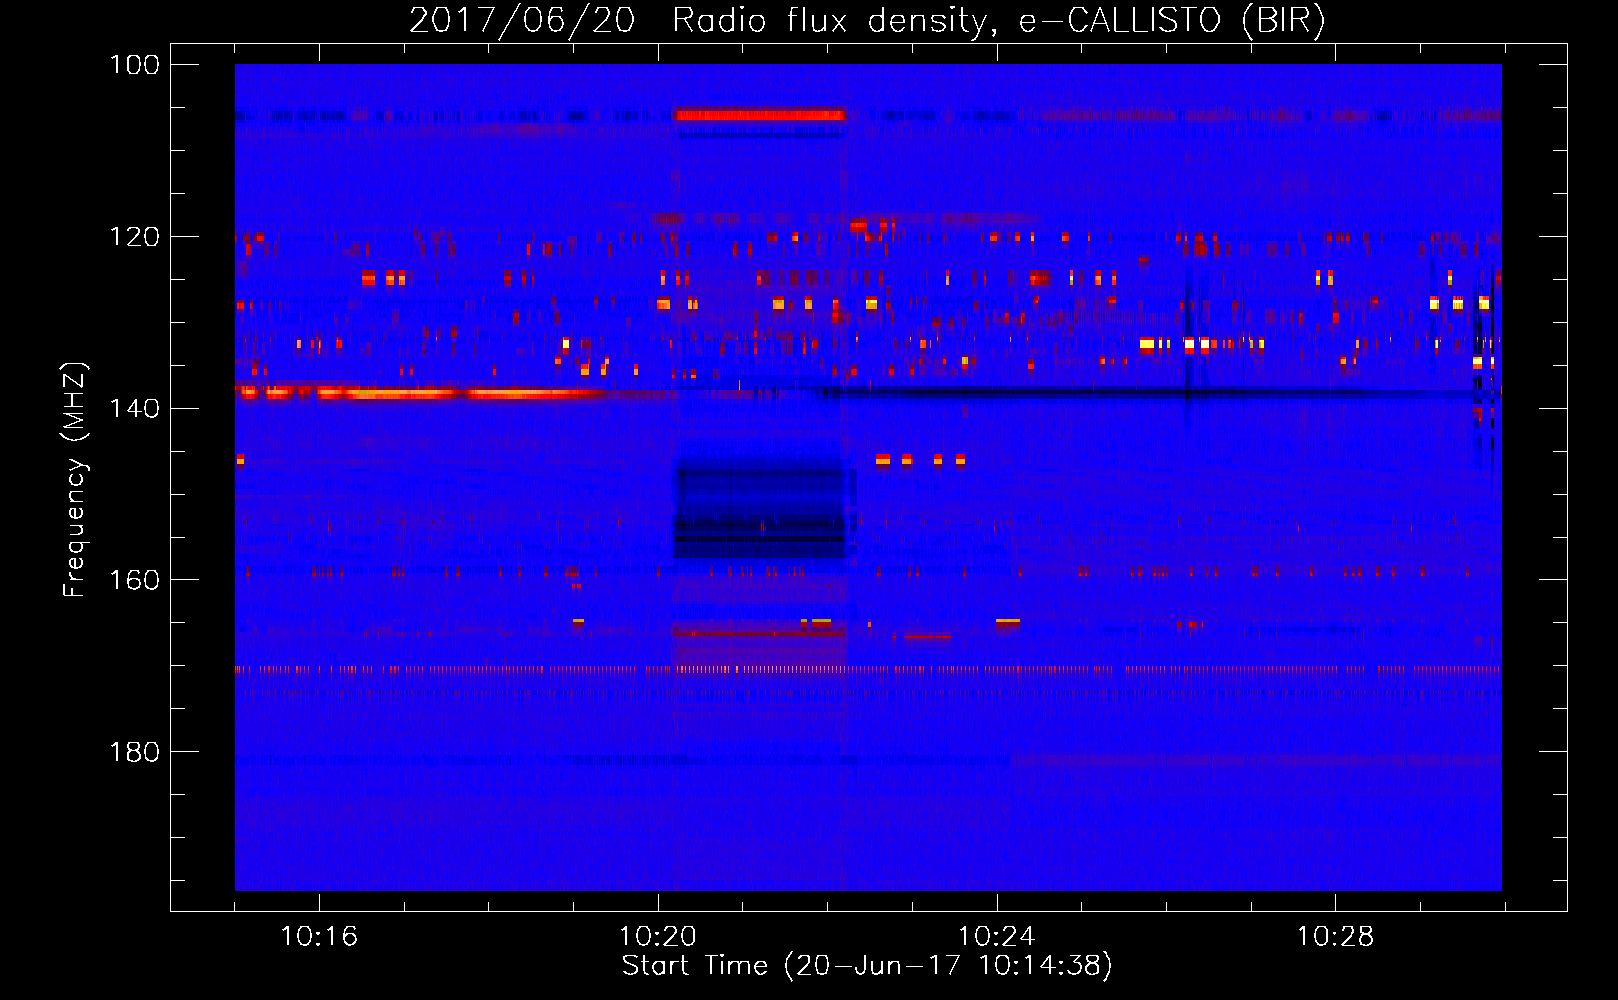Click the "10:28" time tick label
Screen dimensions: 1618x1000
pyautogui.click(x=1336, y=937)
